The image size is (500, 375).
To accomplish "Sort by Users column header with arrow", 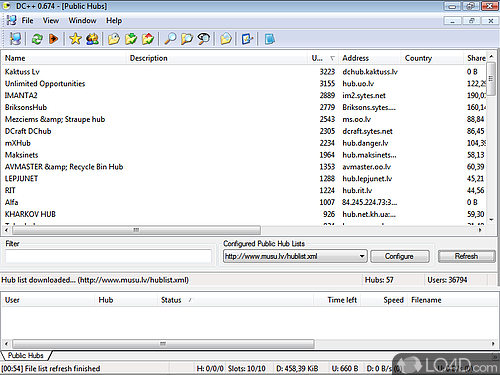I will pos(323,58).
